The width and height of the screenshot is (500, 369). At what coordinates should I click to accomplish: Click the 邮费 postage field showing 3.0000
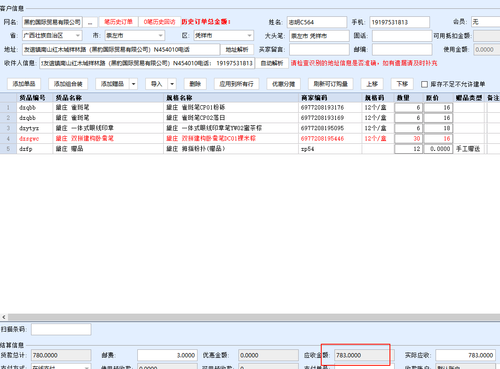(x=167, y=355)
